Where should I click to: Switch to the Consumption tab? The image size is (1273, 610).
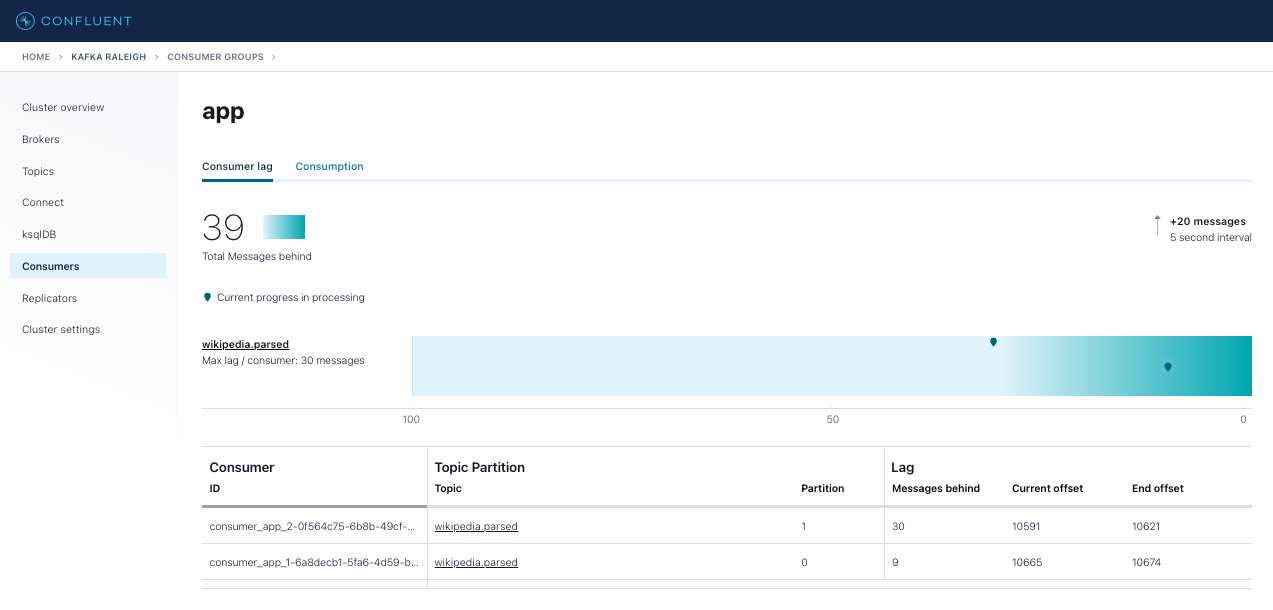(329, 166)
